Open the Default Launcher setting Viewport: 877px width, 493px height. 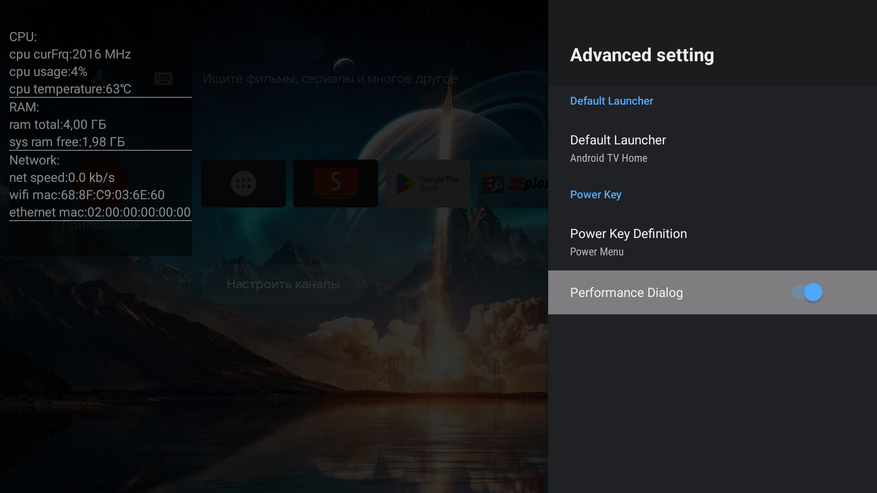coord(712,148)
